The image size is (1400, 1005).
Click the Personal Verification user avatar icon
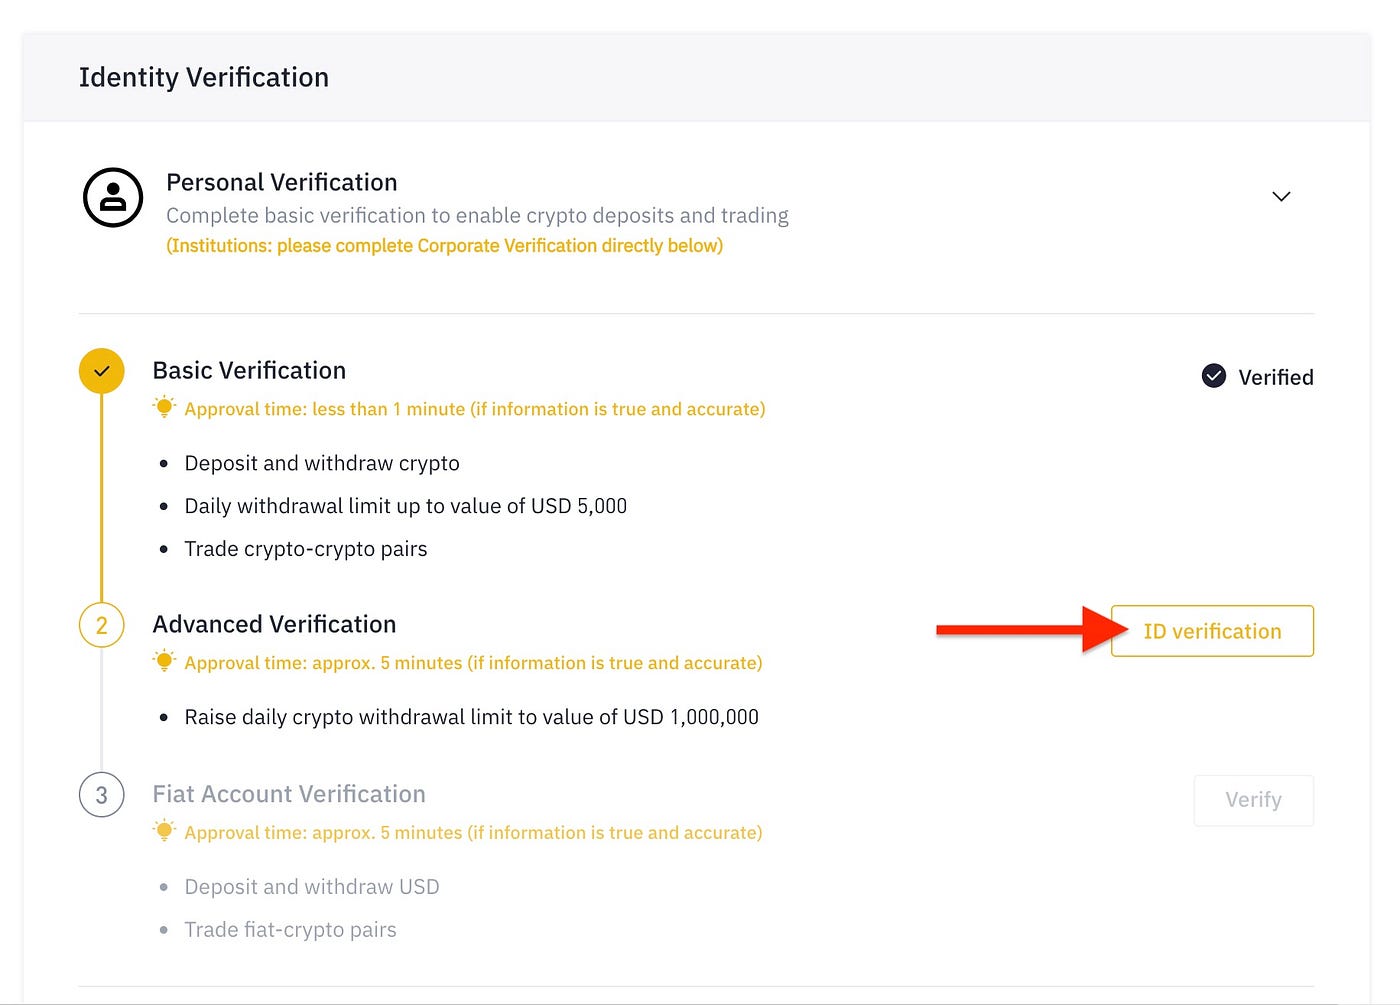coord(113,197)
